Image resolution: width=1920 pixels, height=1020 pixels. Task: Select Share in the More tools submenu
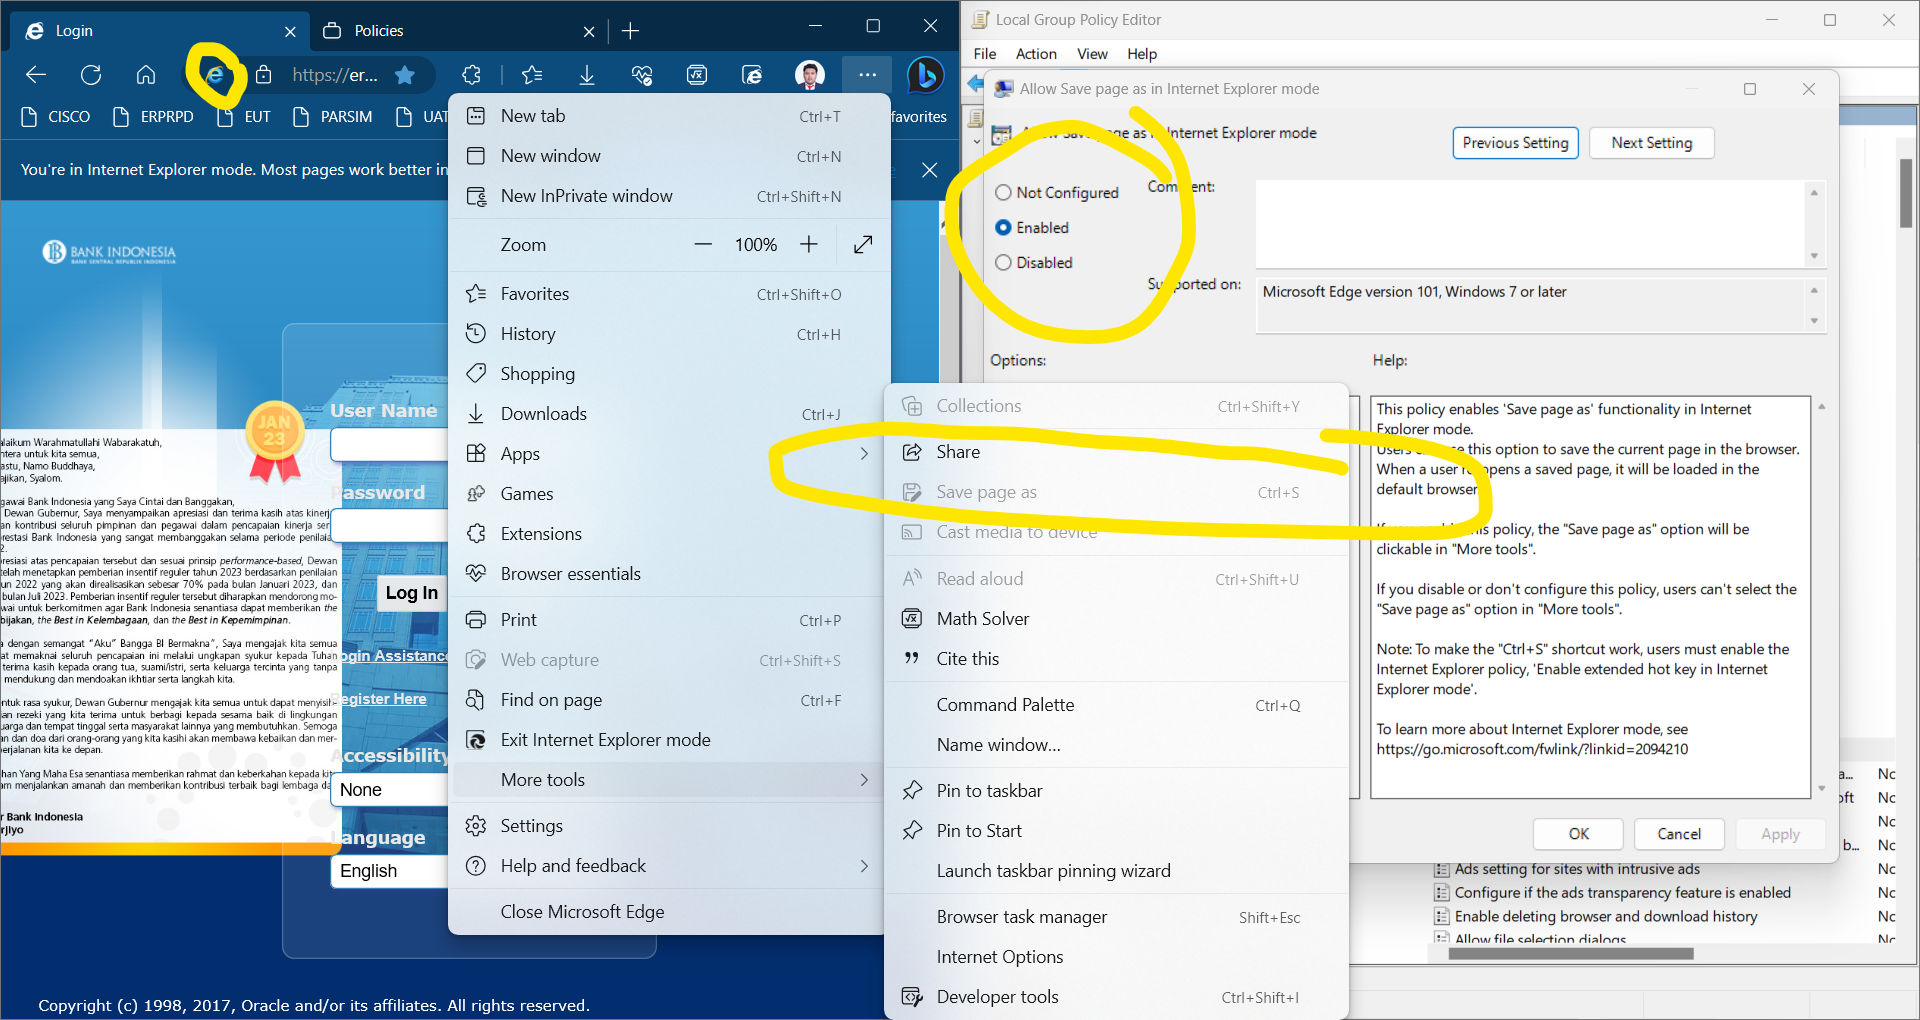(x=1116, y=452)
